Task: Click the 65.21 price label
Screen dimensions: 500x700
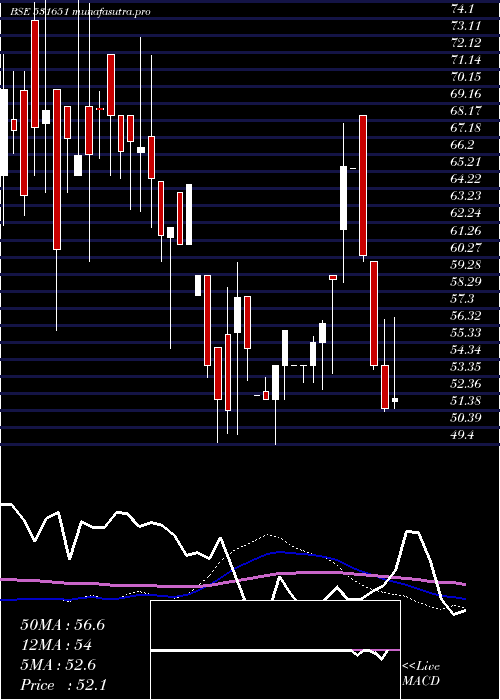Action: pos(466,162)
